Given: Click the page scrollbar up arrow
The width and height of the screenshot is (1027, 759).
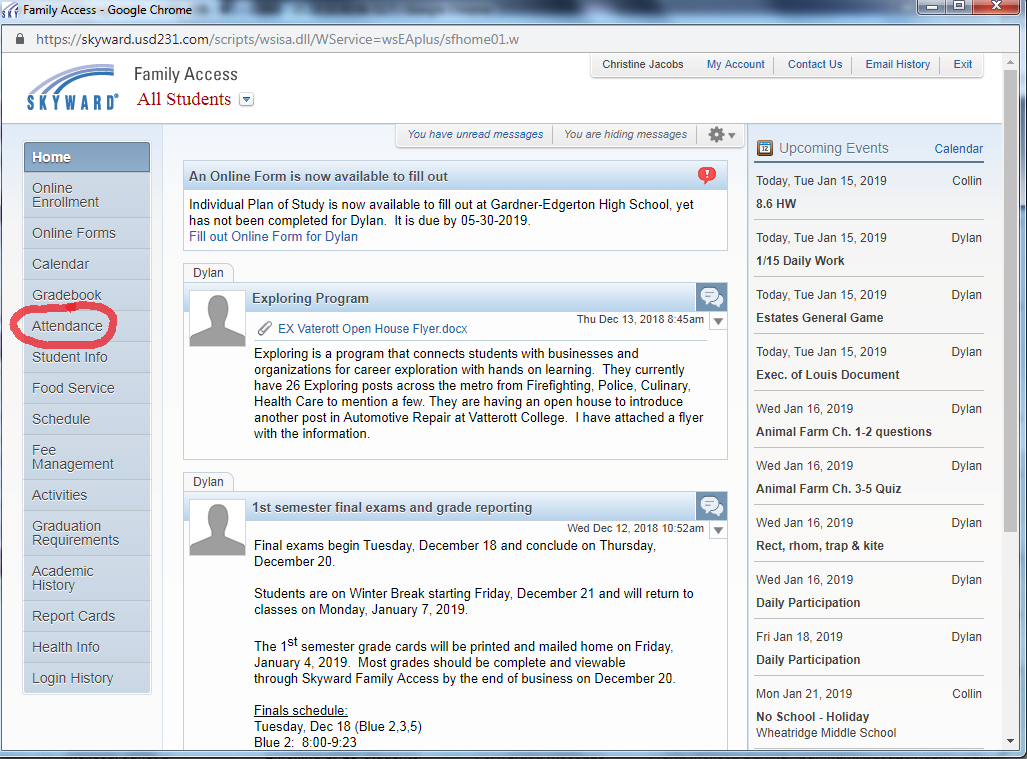Looking at the screenshot, I should (x=1010, y=62).
